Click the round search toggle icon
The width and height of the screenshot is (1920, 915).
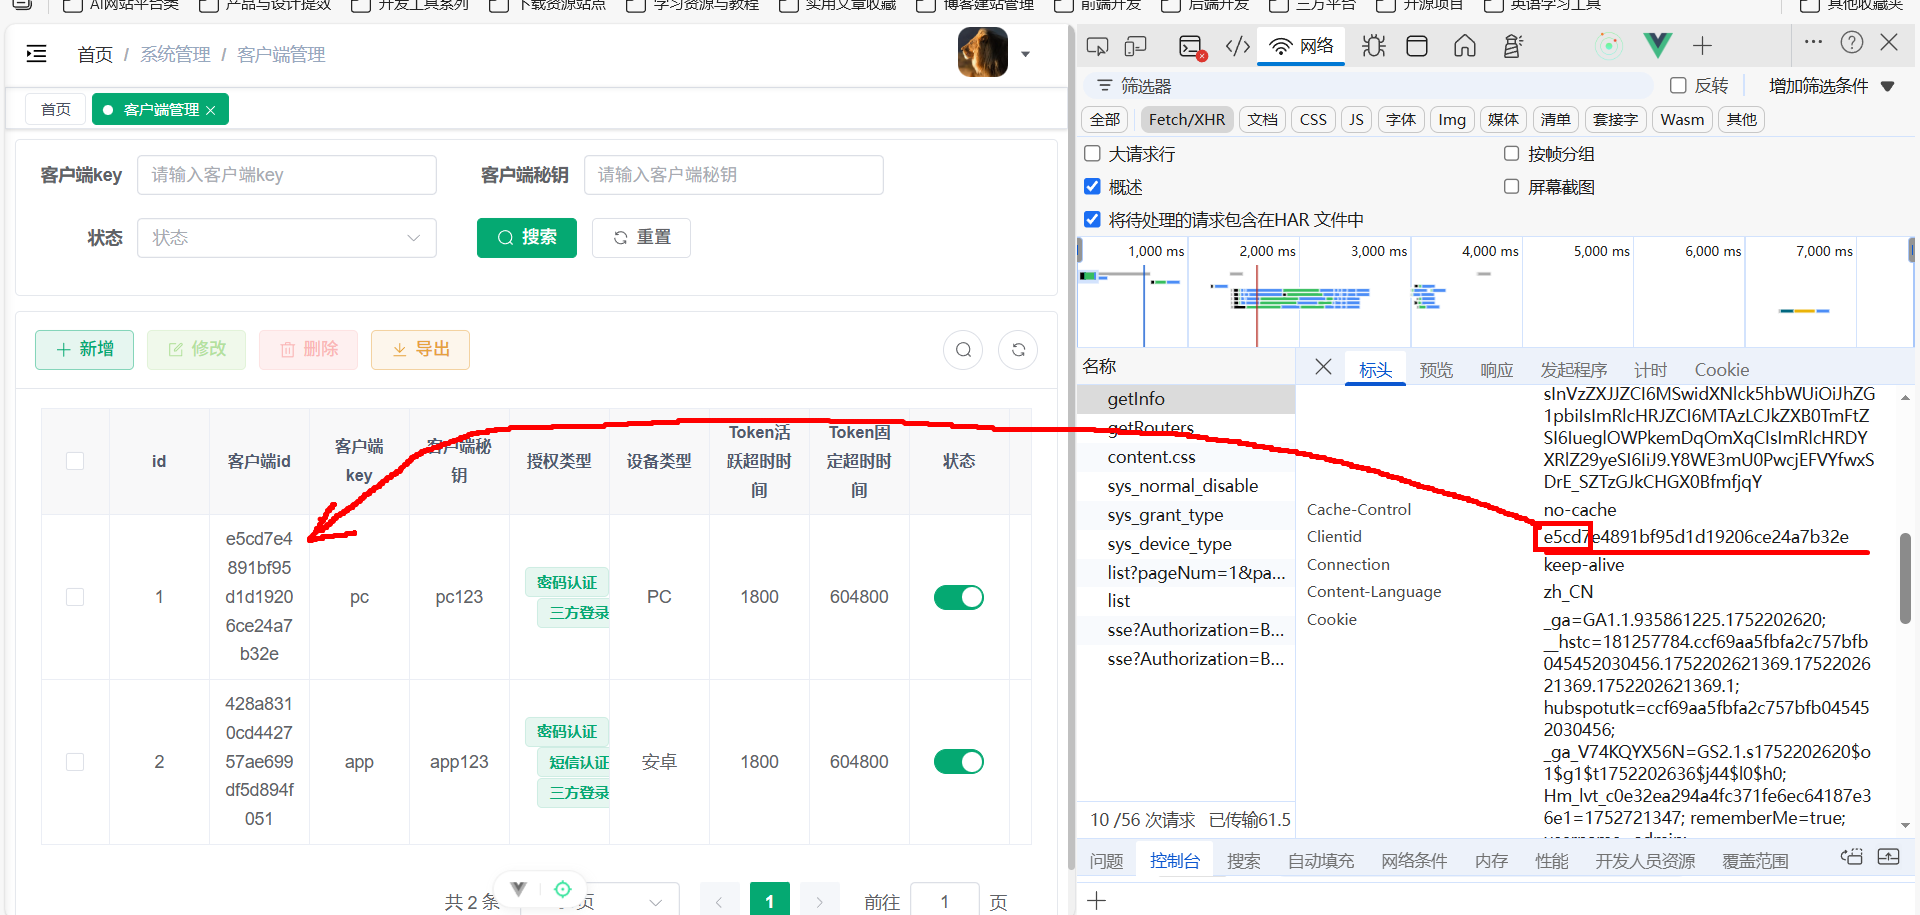tap(963, 350)
